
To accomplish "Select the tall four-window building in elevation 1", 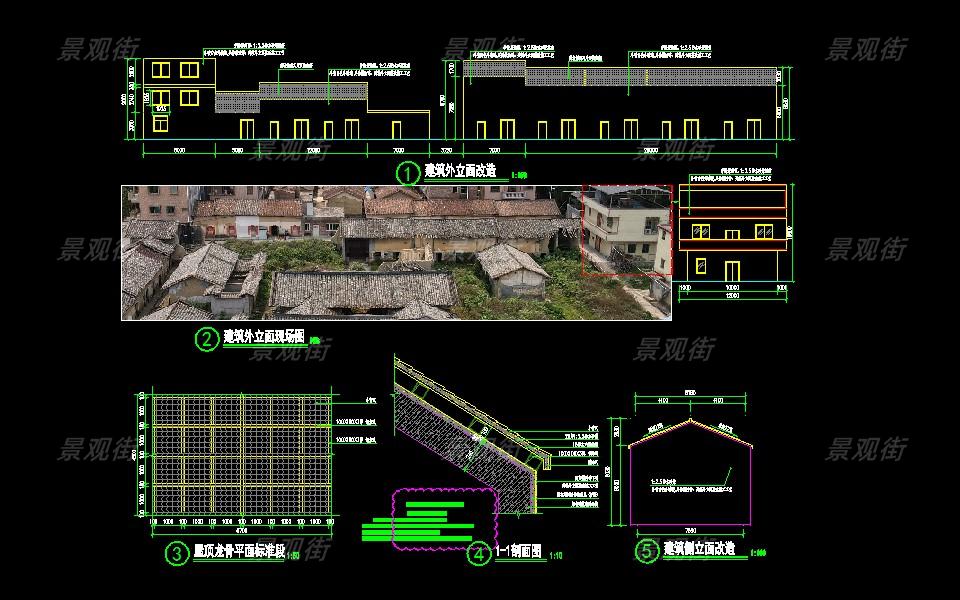I will coord(178,98).
